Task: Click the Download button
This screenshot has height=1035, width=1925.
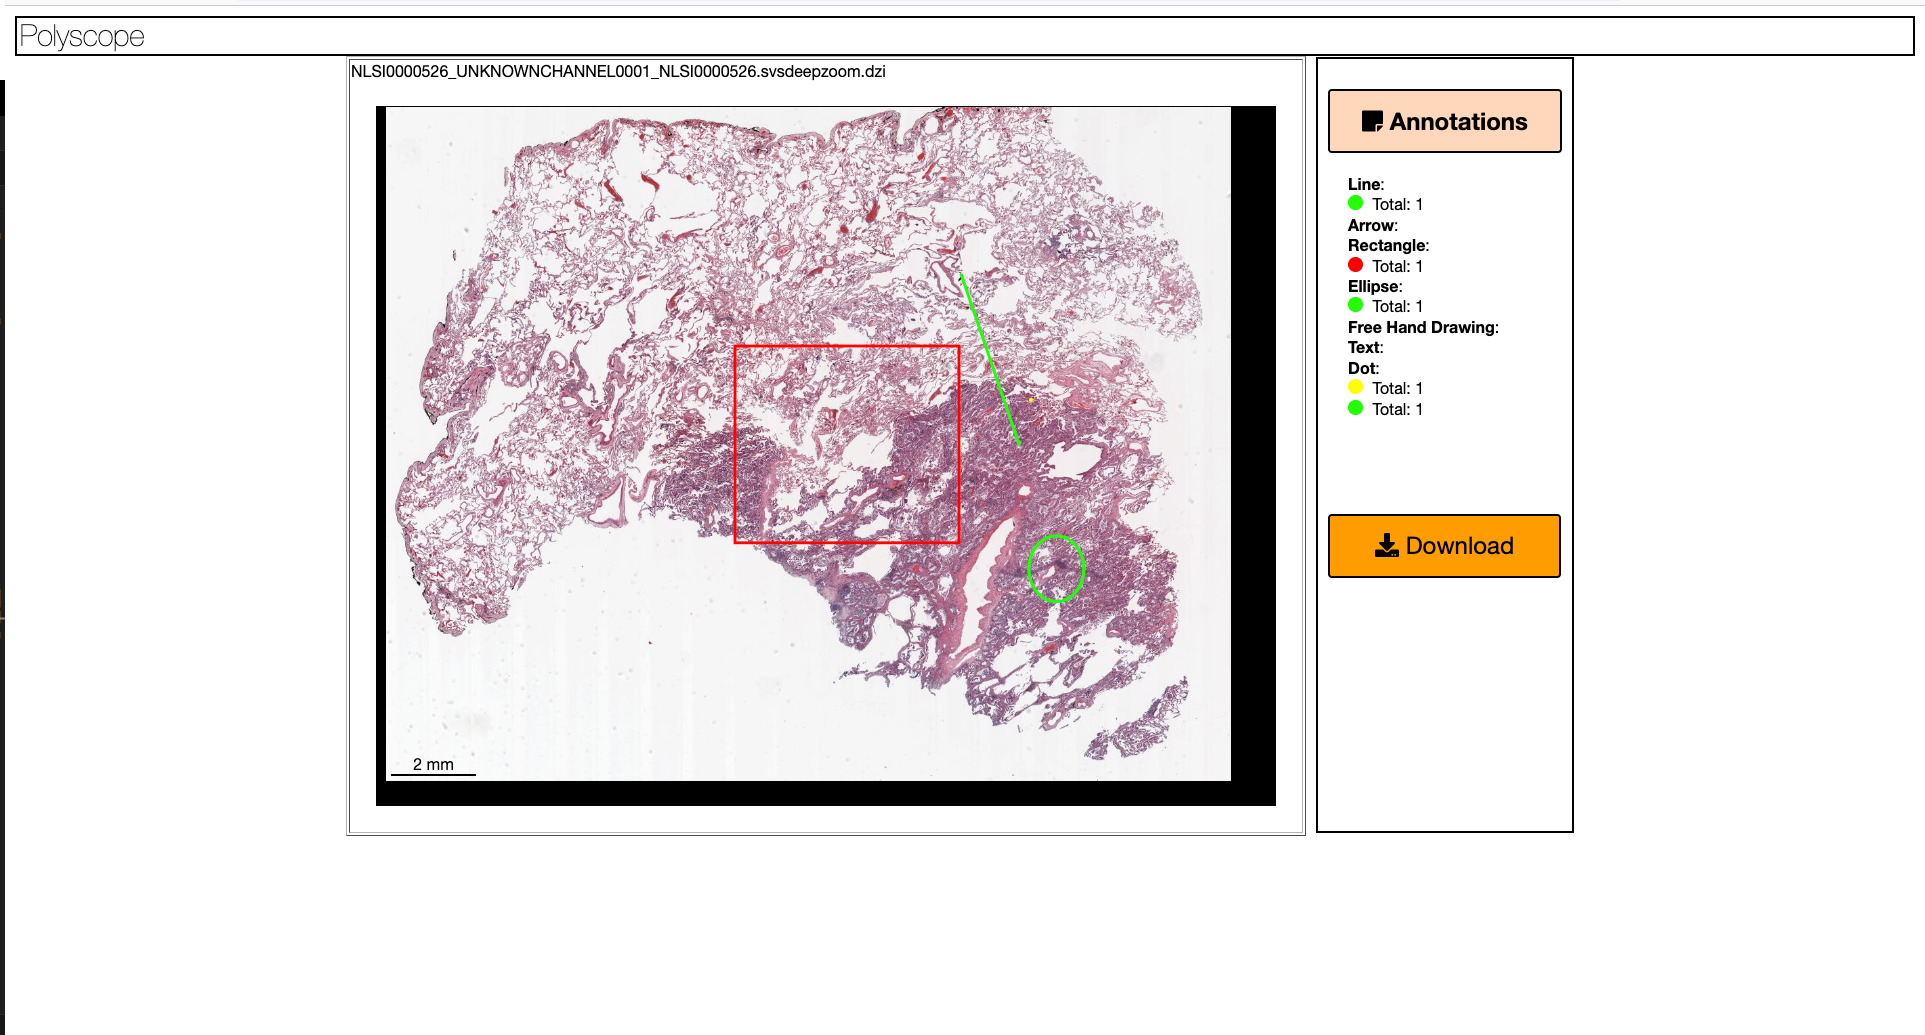Action: pos(1444,546)
